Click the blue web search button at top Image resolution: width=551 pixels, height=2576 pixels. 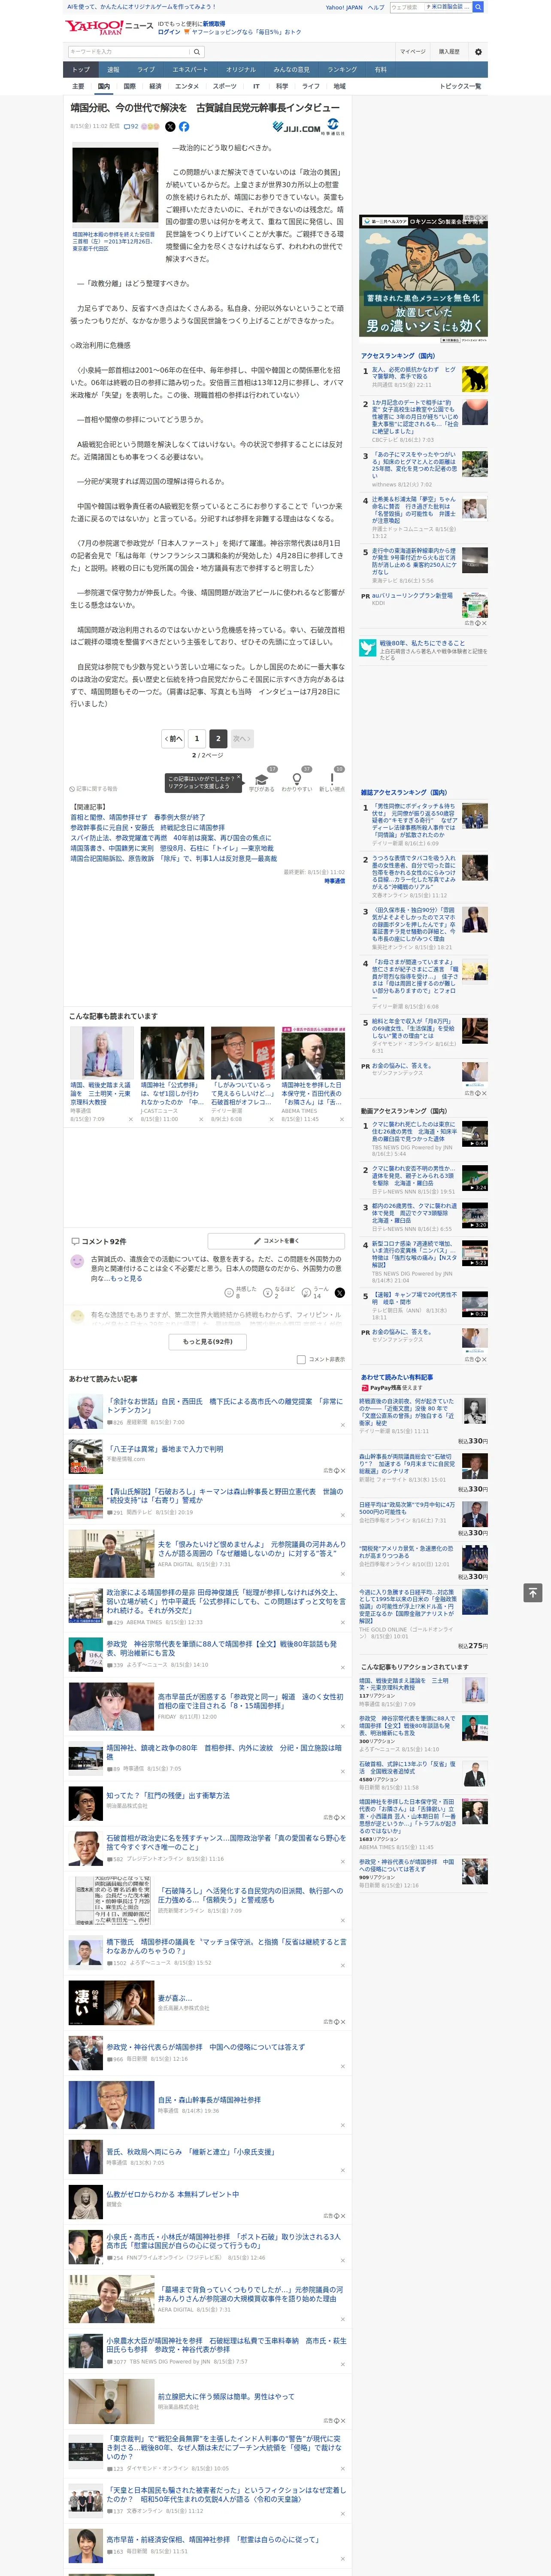click(x=478, y=7)
